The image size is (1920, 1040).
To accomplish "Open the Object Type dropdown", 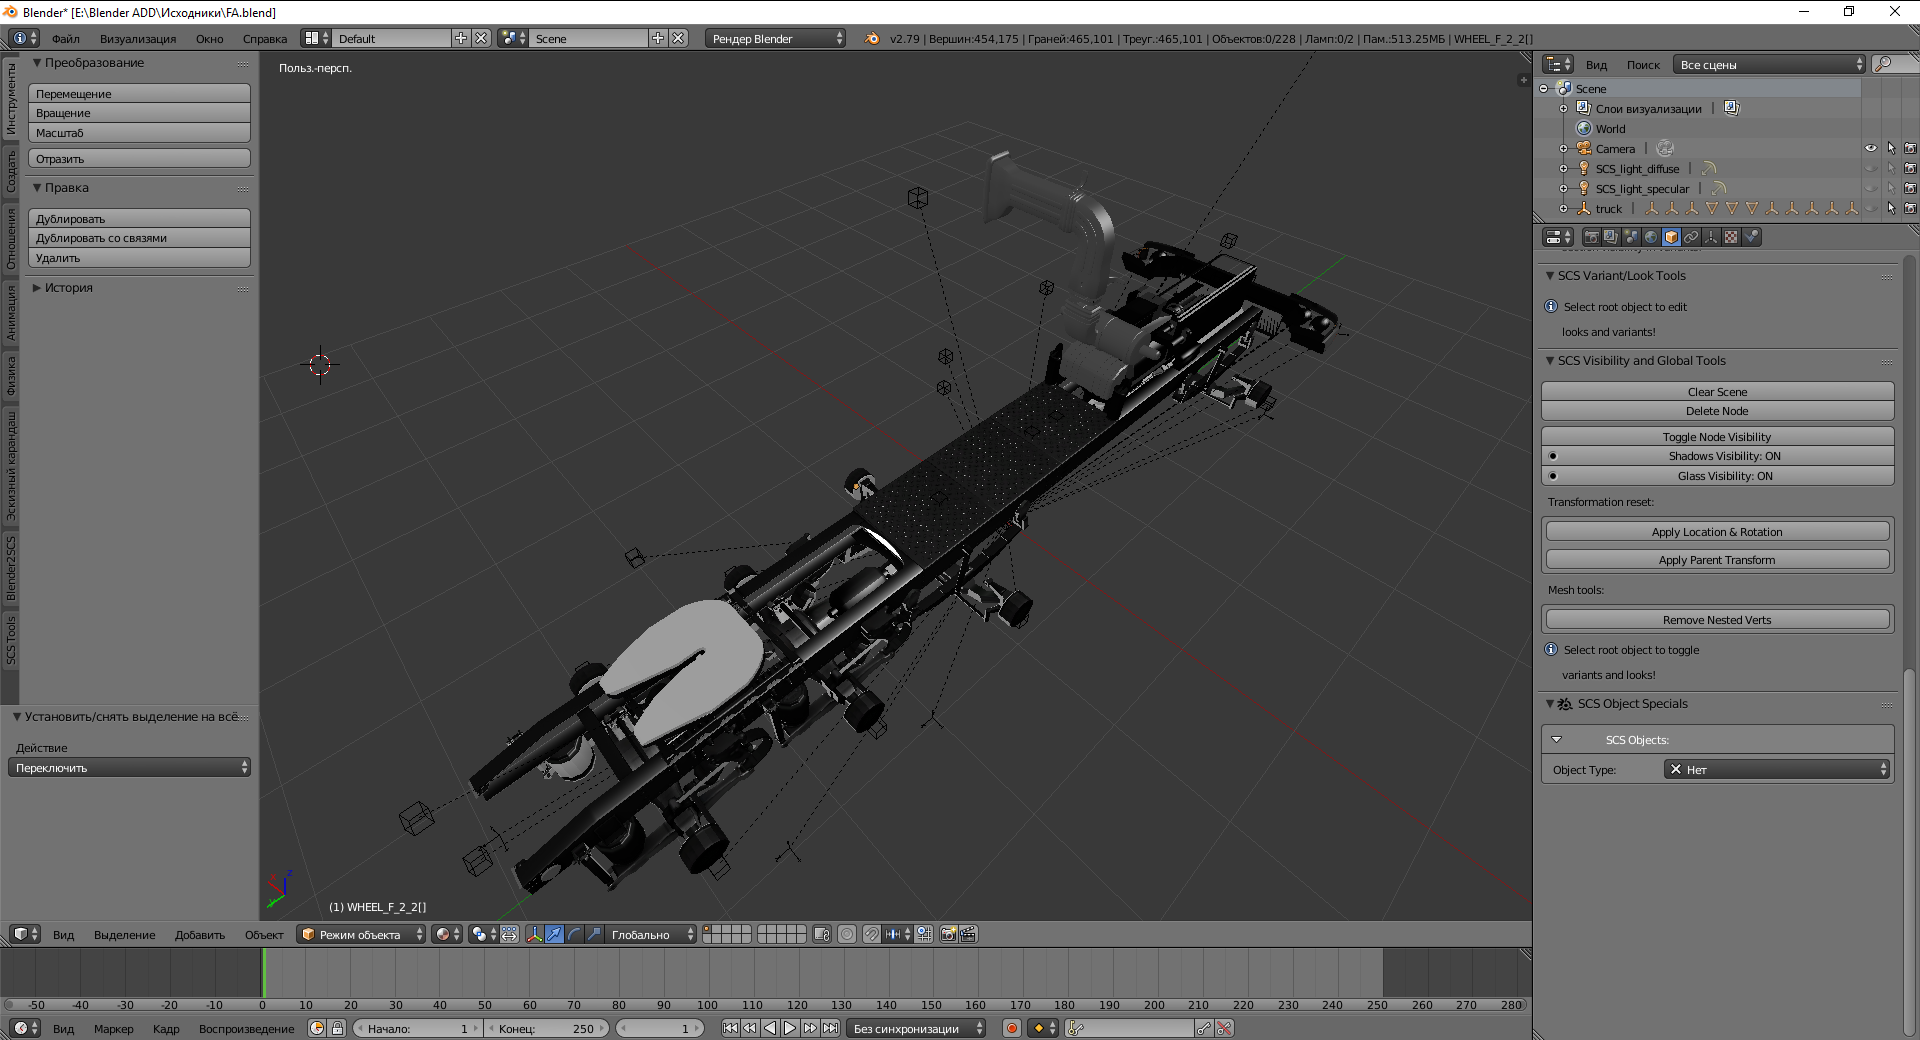I will pos(1776,769).
